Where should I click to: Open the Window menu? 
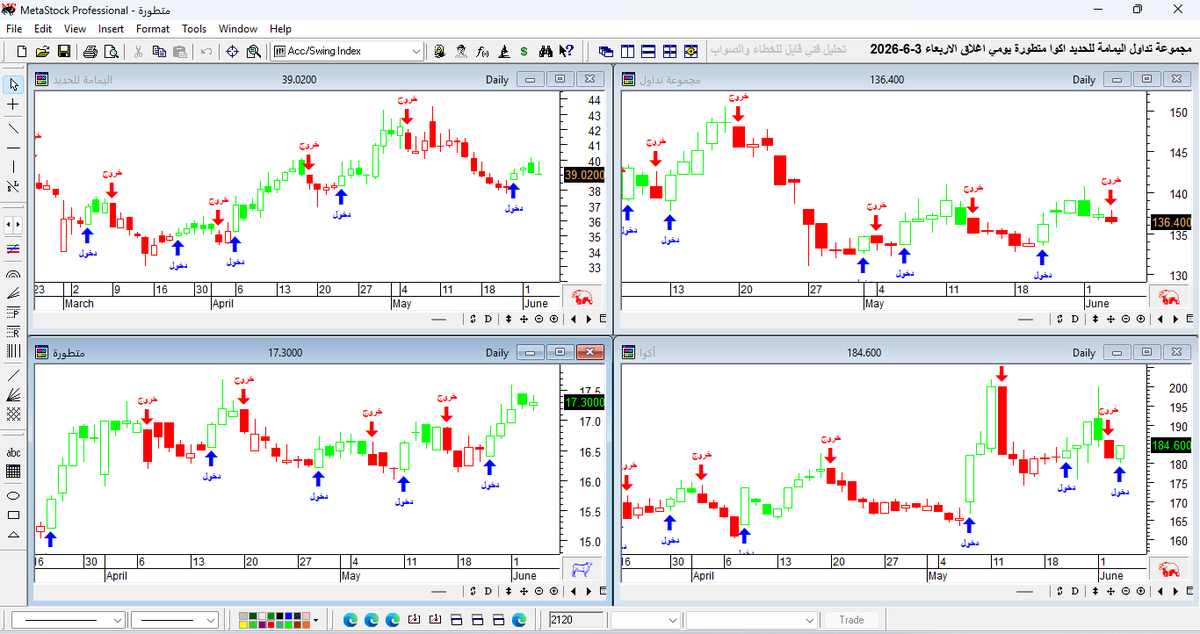coord(238,29)
